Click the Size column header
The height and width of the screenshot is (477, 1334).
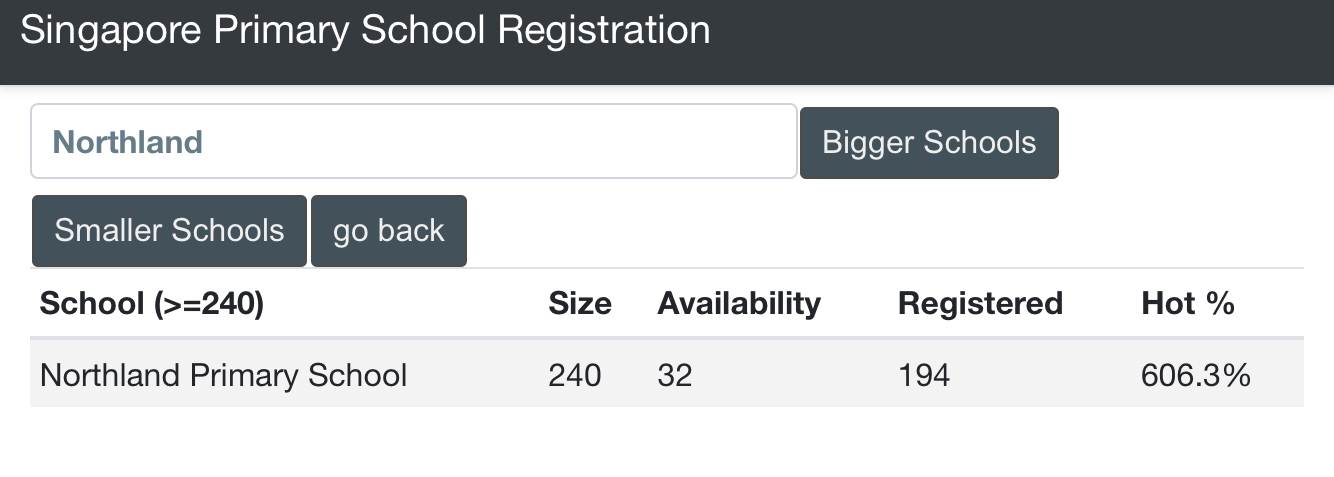(x=579, y=303)
